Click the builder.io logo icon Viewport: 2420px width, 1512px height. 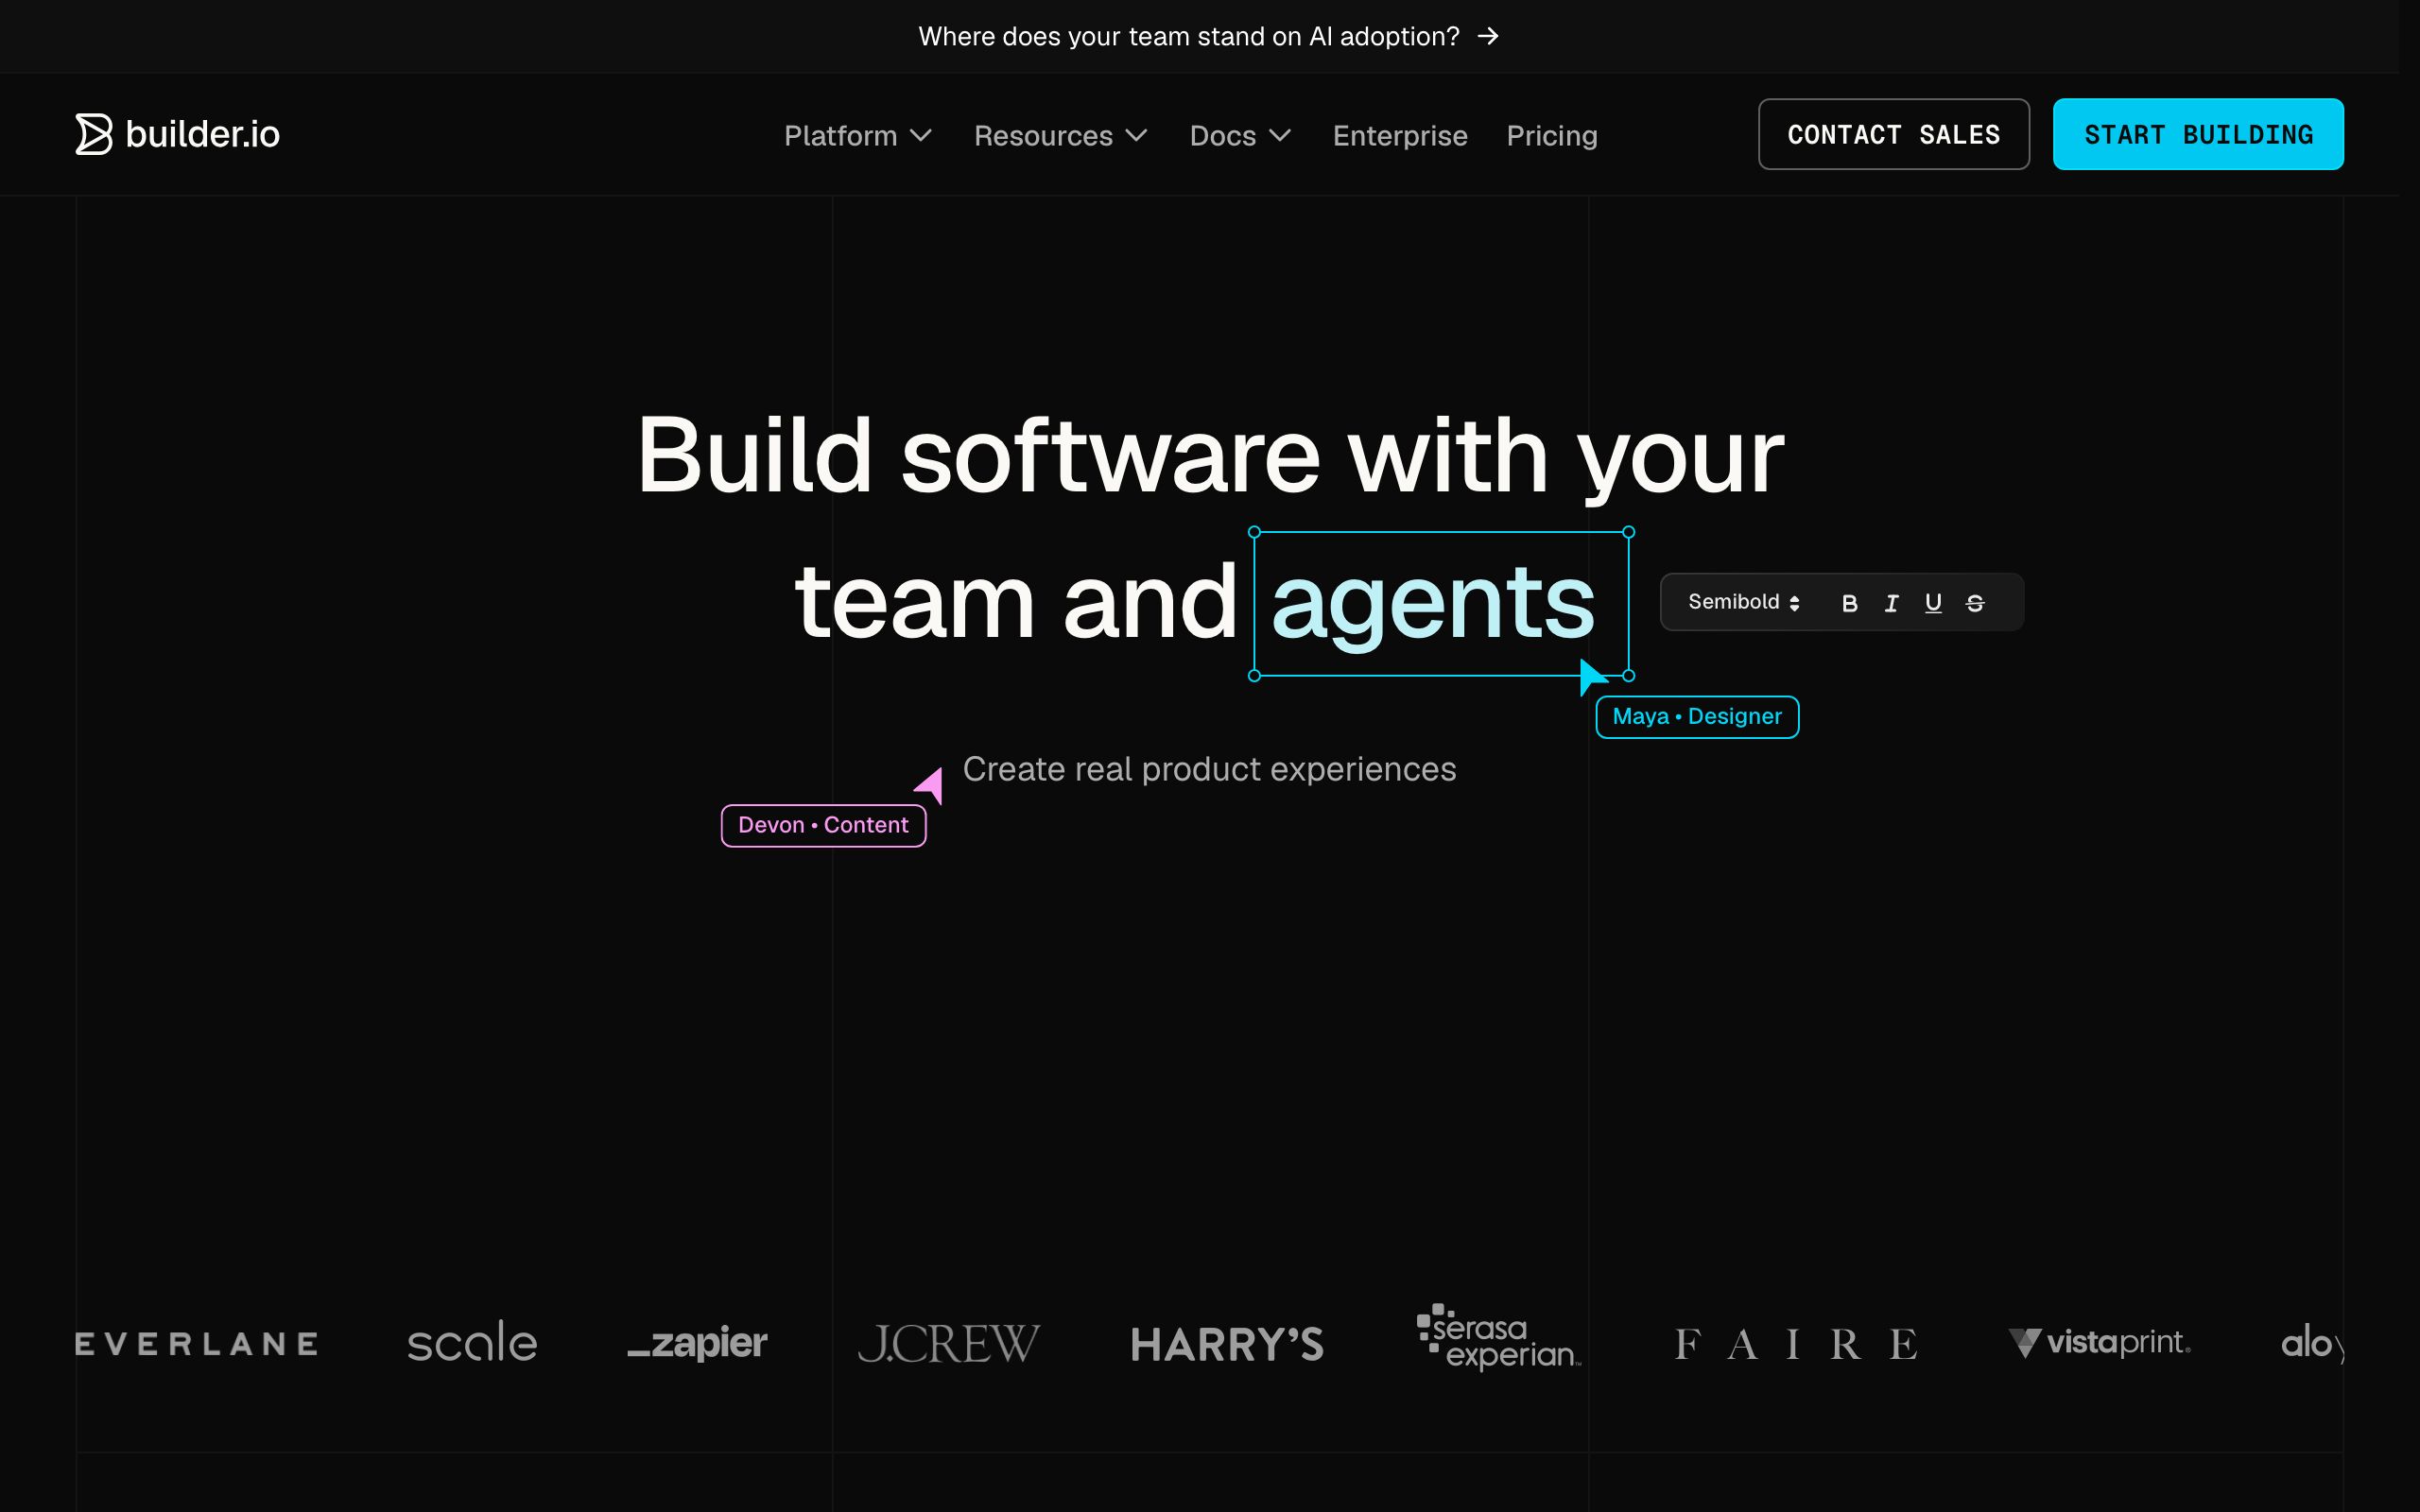pos(94,134)
